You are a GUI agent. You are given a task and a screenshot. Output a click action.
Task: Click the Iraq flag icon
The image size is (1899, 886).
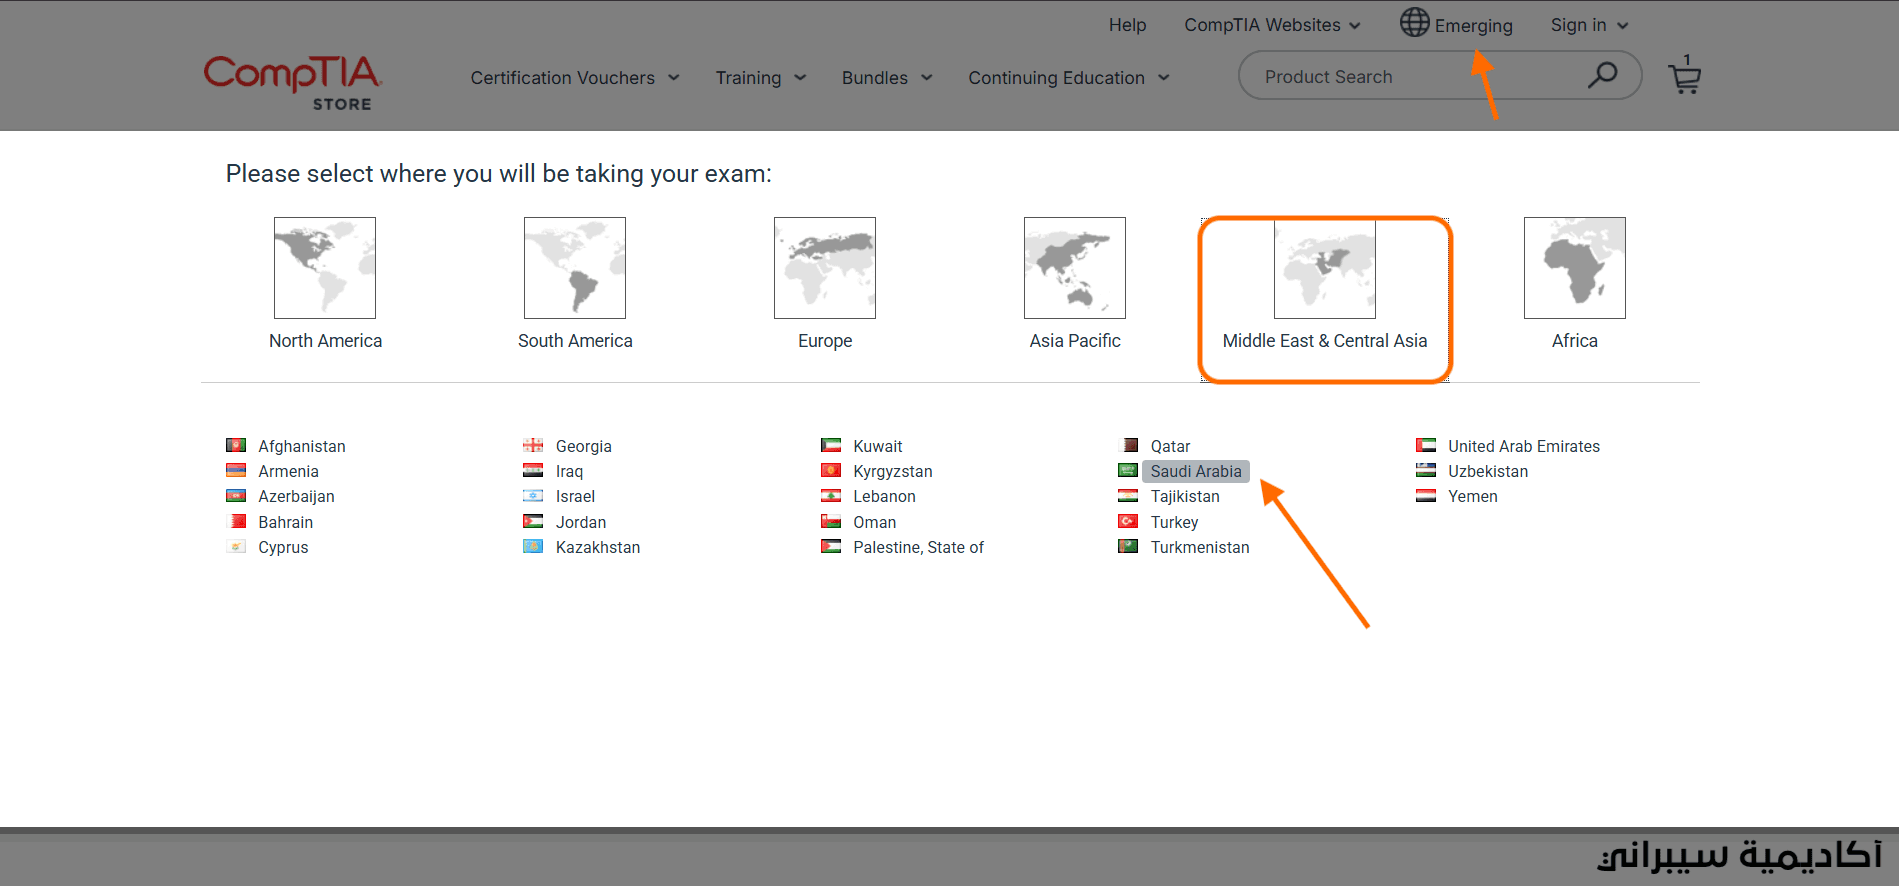click(533, 470)
